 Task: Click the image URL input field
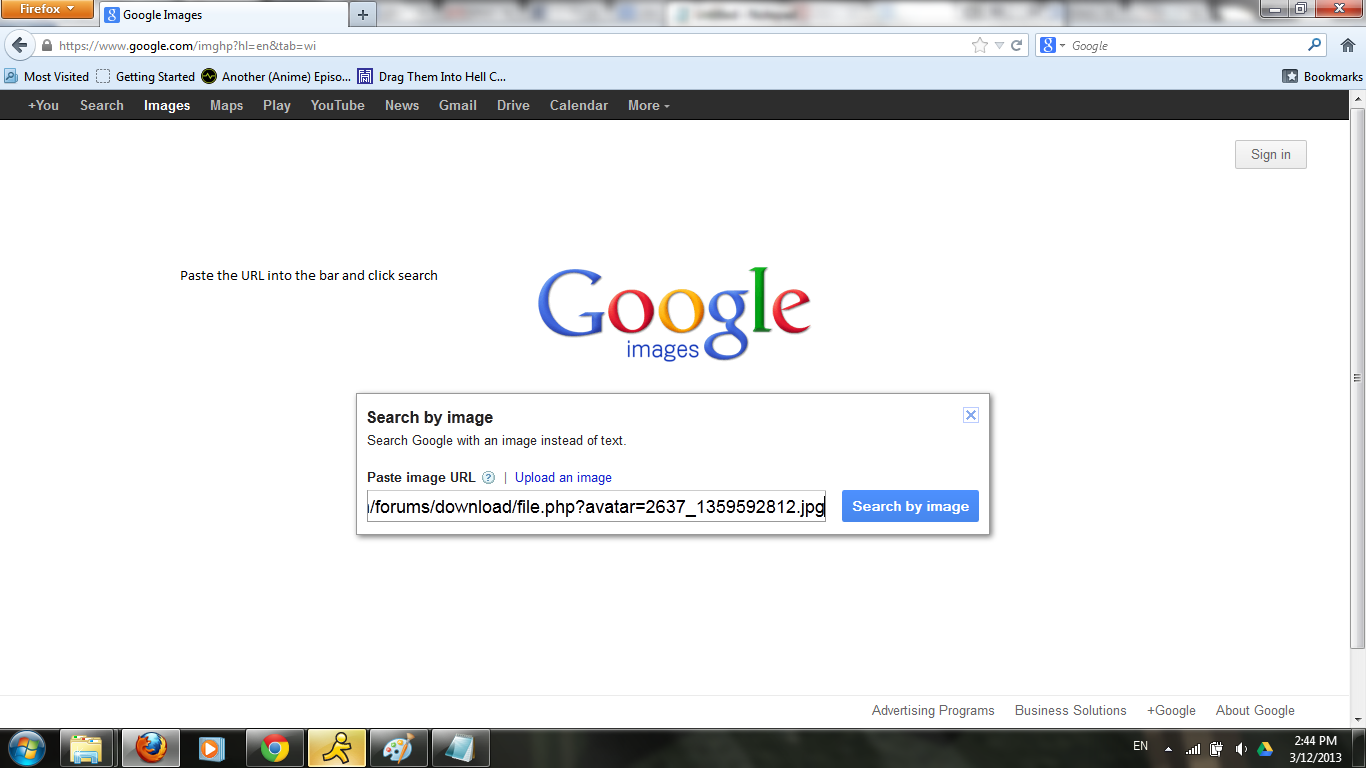click(x=596, y=506)
